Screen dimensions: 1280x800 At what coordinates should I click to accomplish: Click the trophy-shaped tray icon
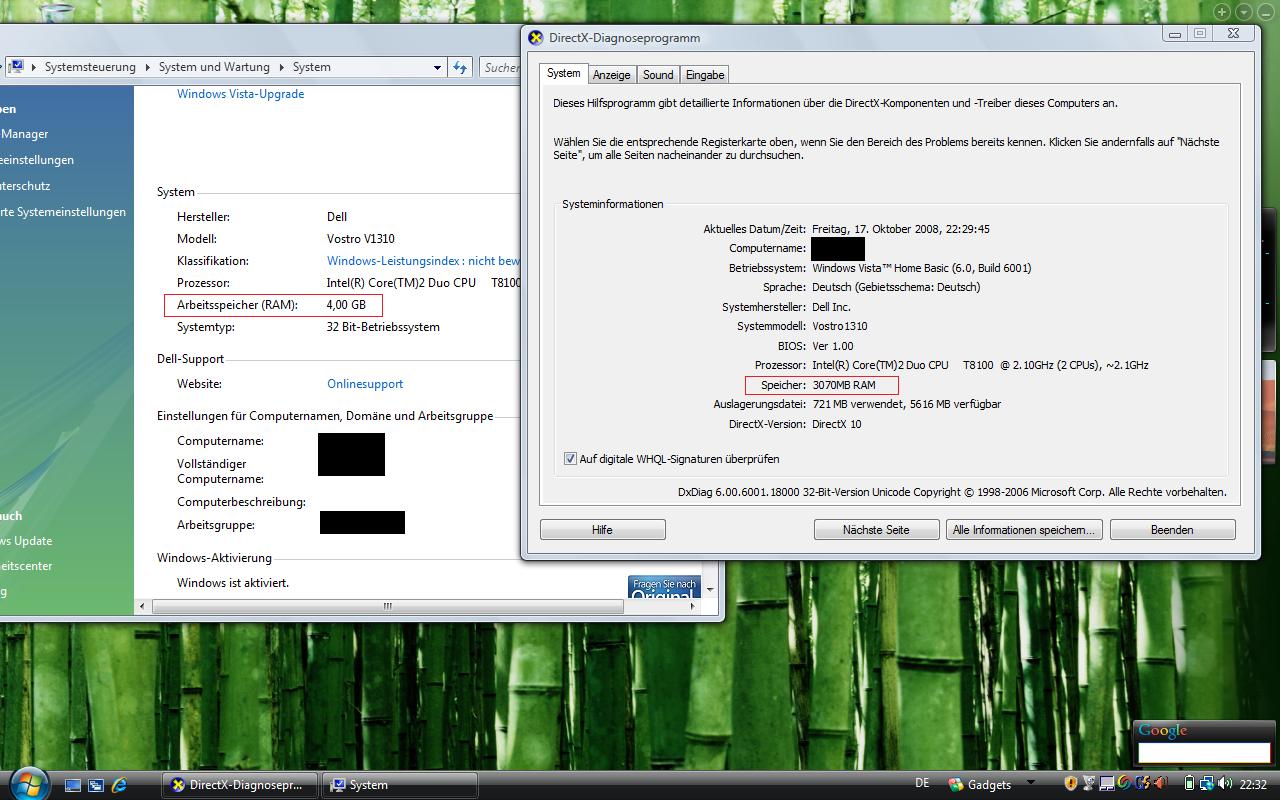pos(1090,784)
